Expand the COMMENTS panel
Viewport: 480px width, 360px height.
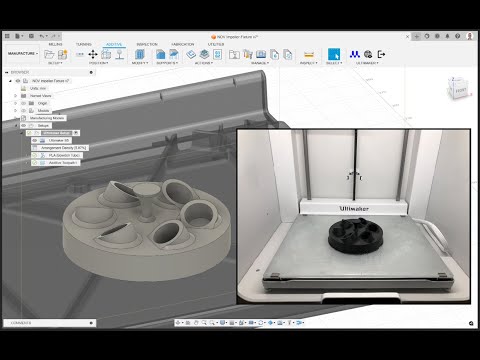tap(91, 323)
